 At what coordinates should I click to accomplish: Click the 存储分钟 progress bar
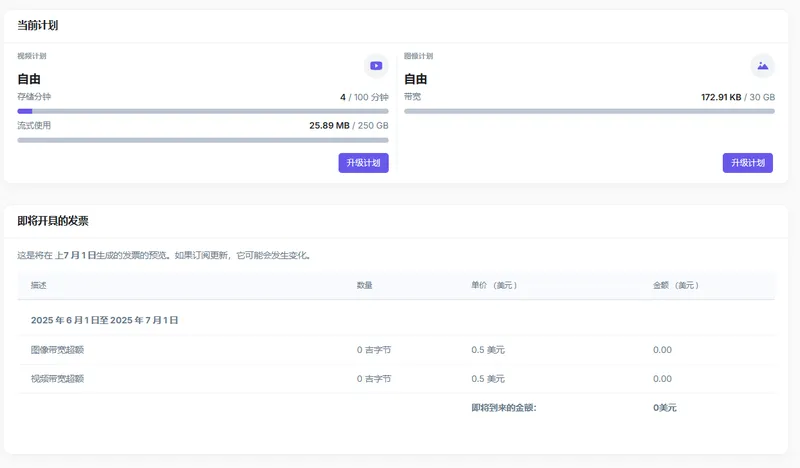[203, 111]
